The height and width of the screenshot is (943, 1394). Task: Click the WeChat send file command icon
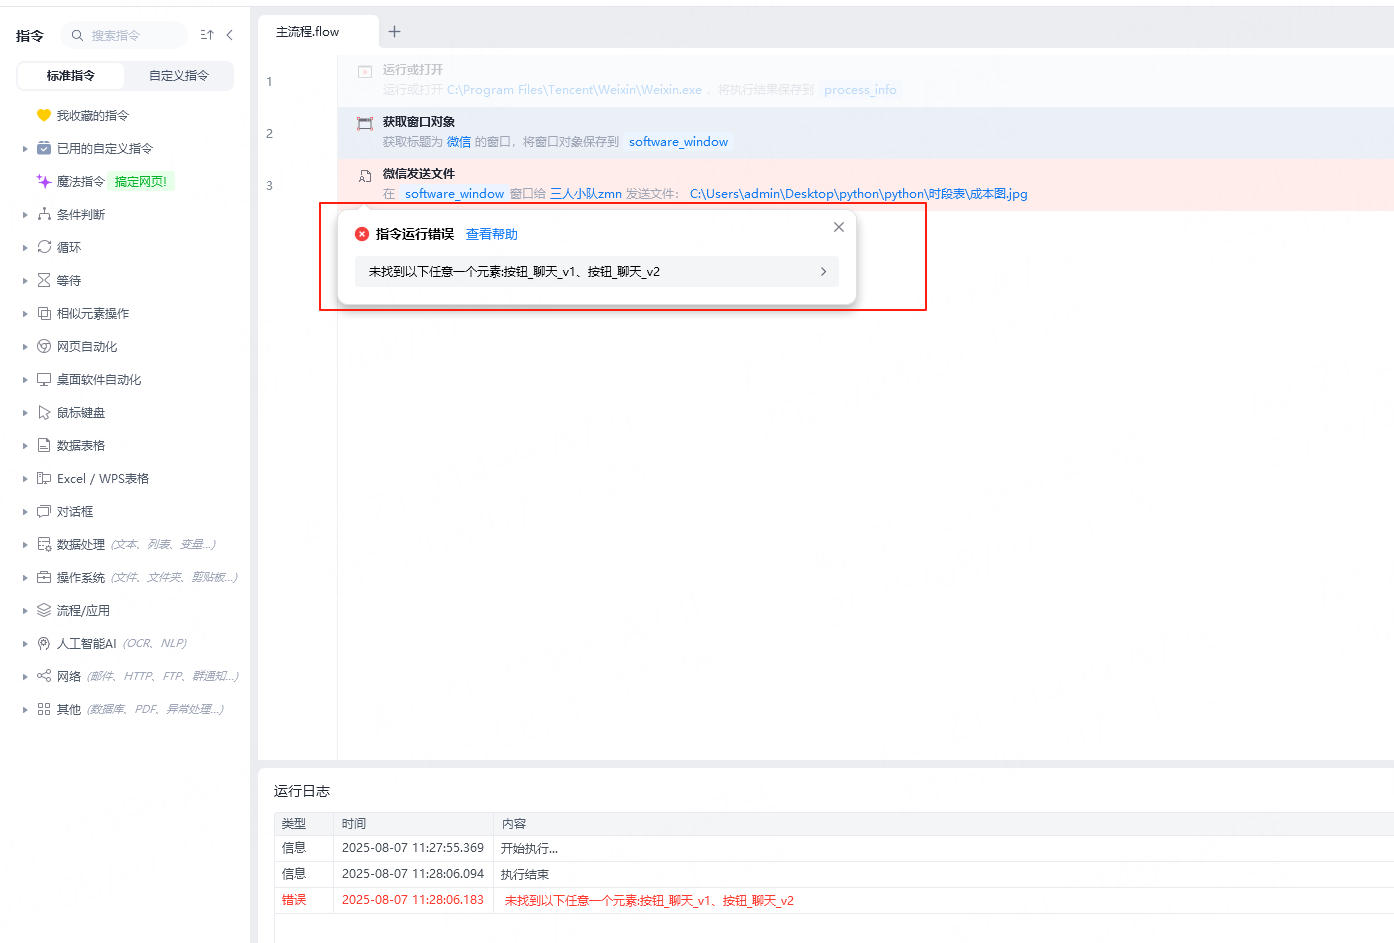[x=365, y=176]
